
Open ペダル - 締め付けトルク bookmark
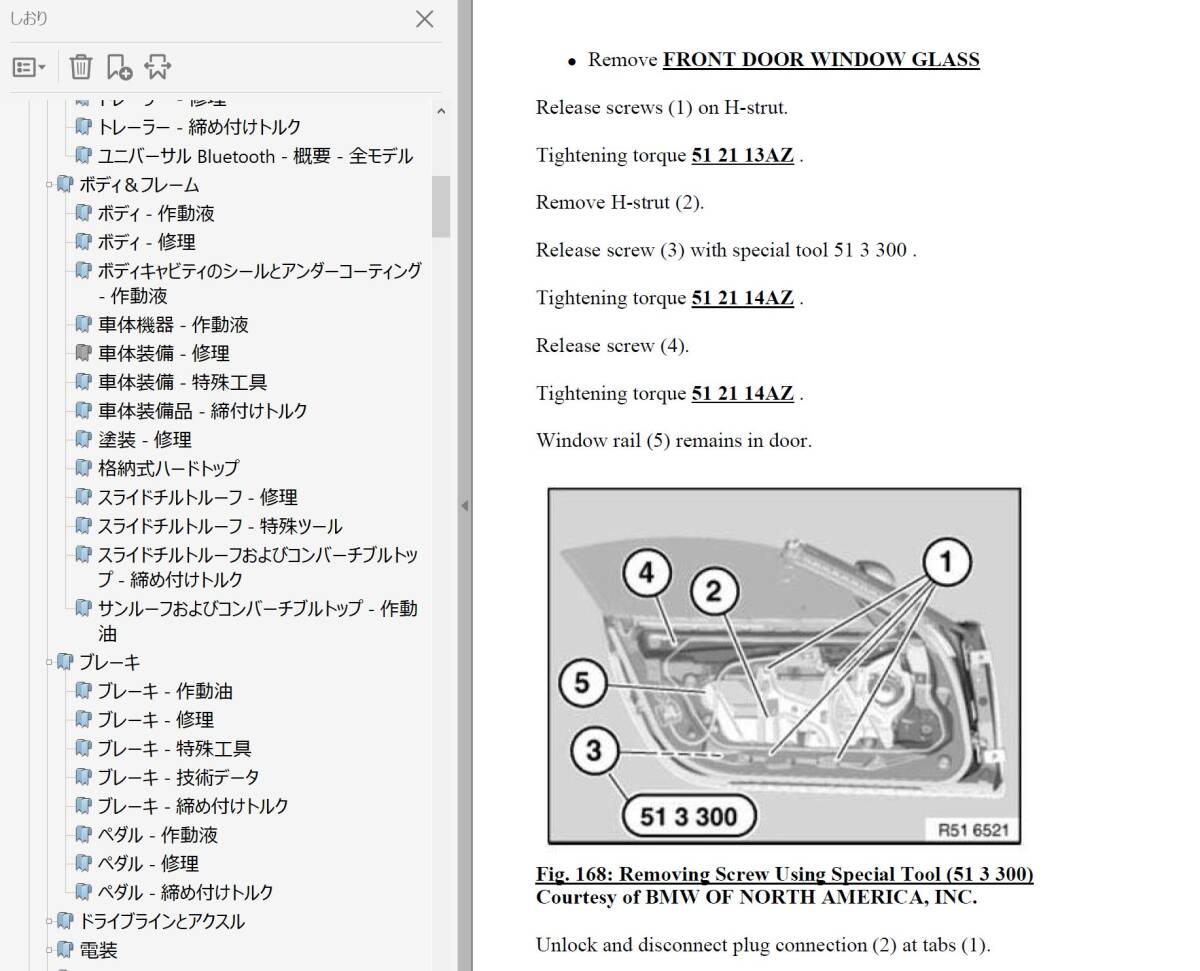[186, 892]
